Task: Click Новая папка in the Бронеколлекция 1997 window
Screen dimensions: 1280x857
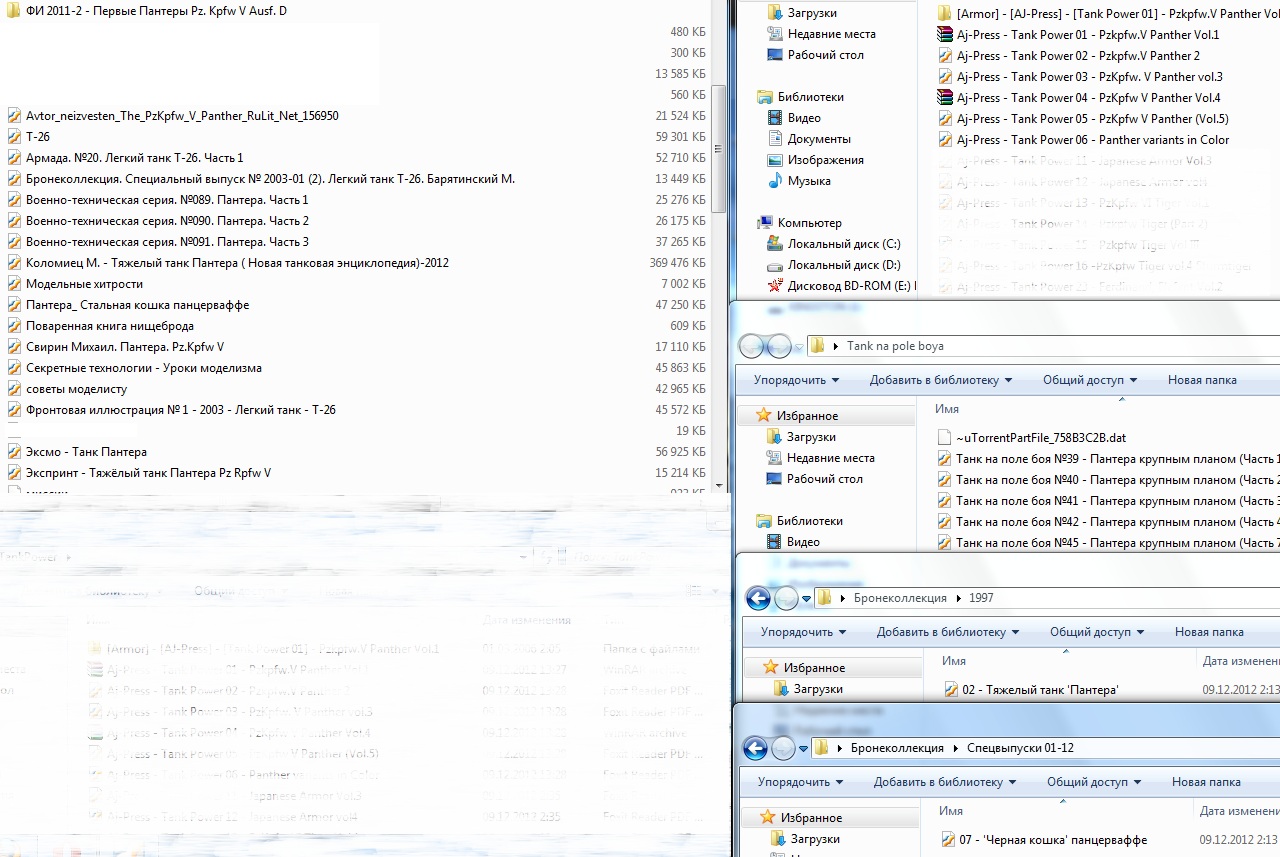Action: (1209, 632)
